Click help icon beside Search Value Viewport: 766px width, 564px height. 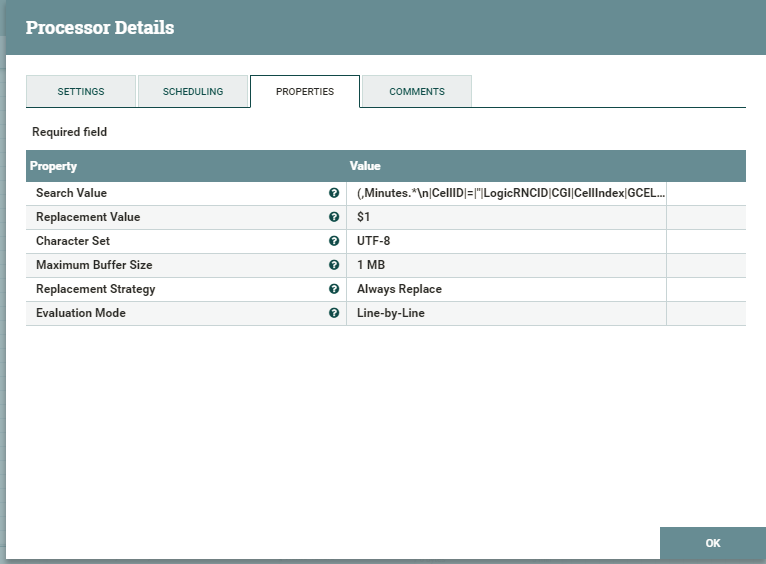coord(334,193)
